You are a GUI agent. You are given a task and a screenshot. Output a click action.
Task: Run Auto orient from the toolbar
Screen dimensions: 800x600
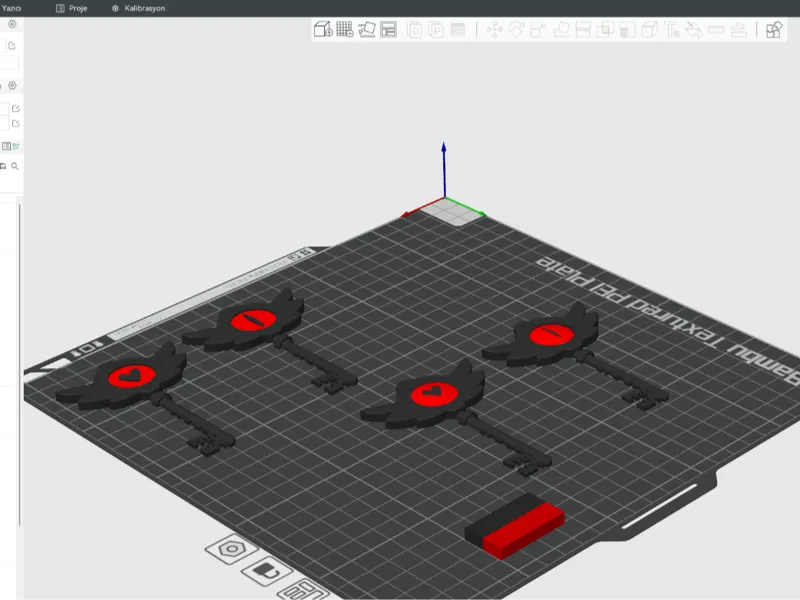367,30
